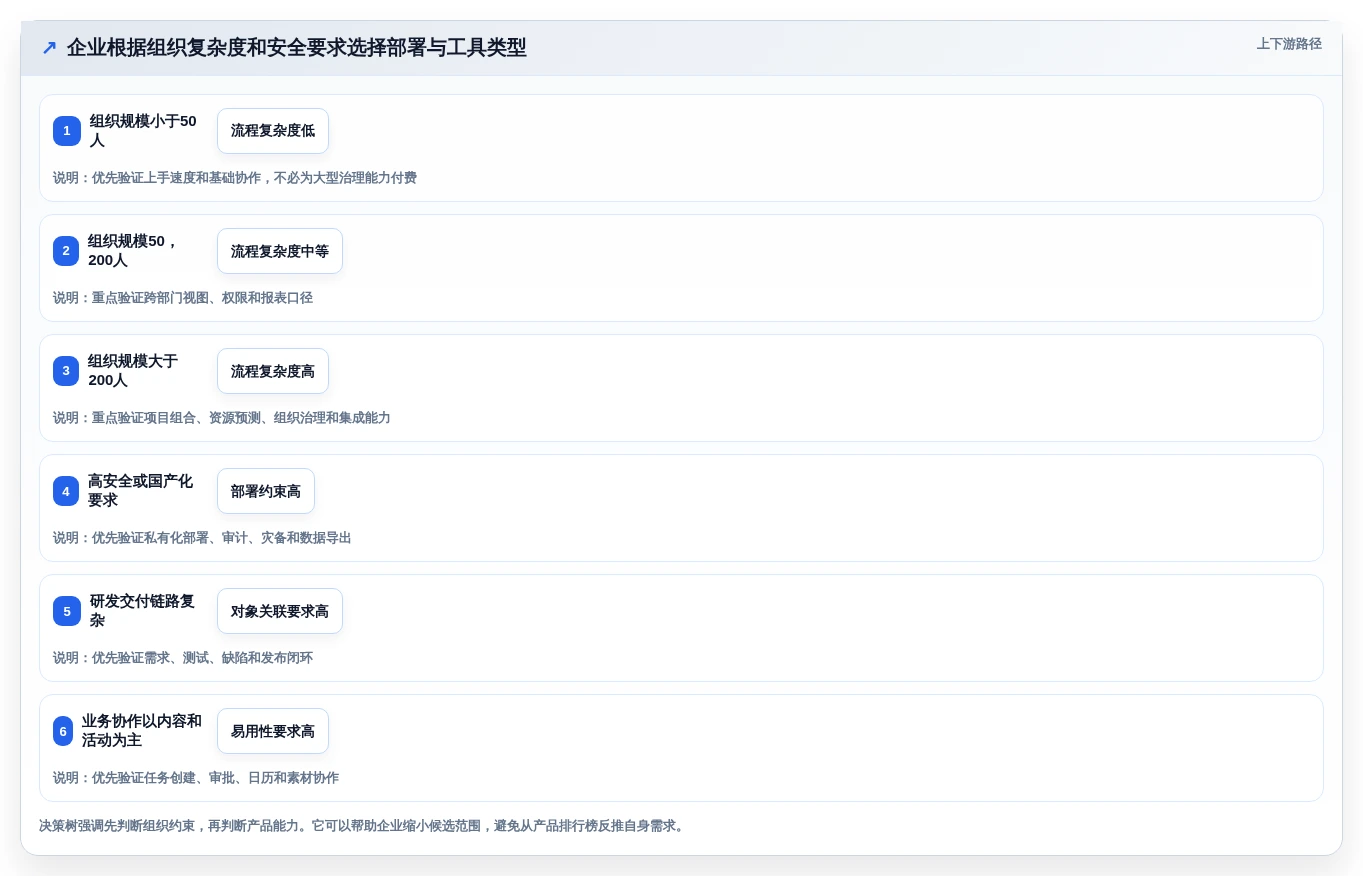Select step badge number 2
Screen dimensions: 1363x876
click(x=66, y=251)
